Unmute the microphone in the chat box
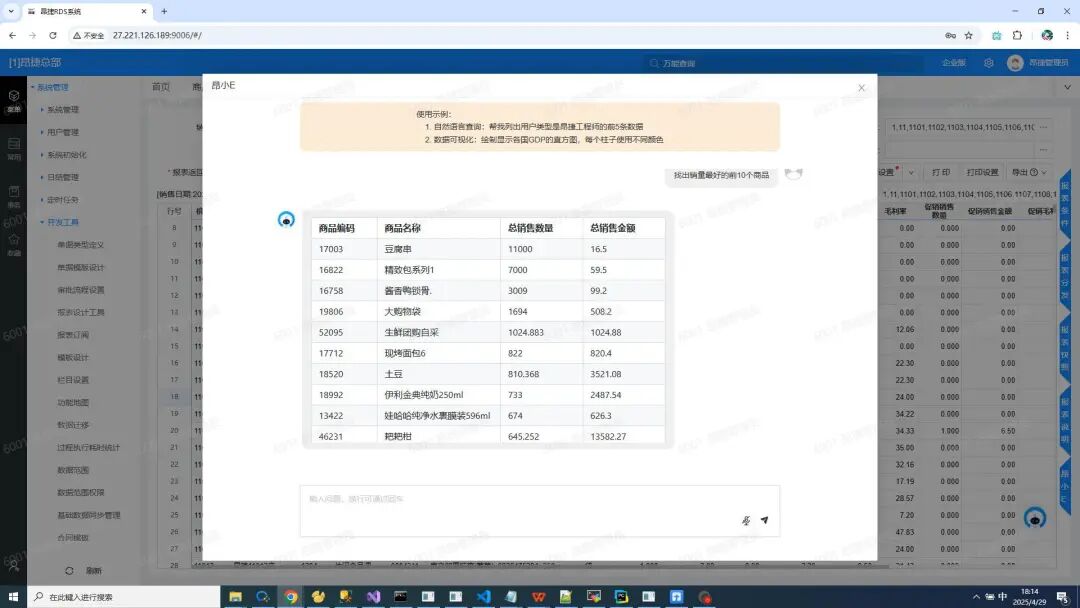1080x608 pixels. (746, 519)
